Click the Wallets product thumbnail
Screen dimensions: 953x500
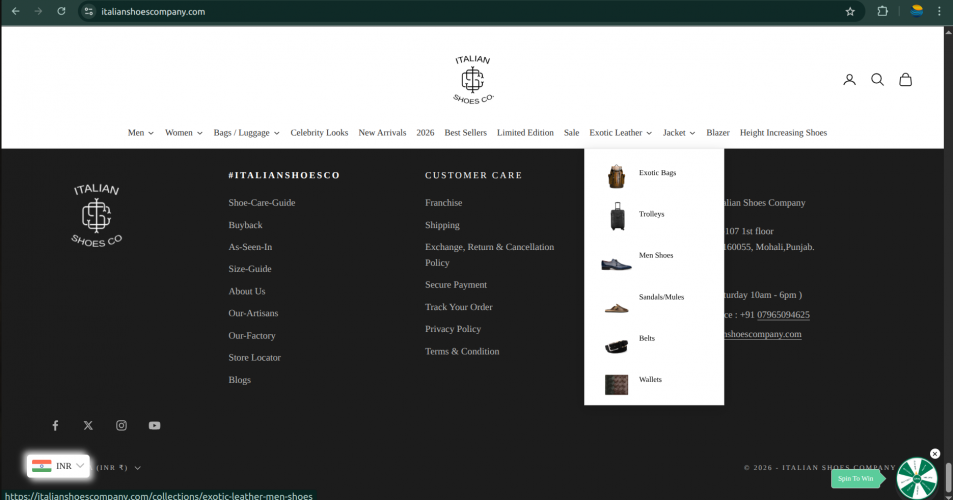pyautogui.click(x=616, y=385)
